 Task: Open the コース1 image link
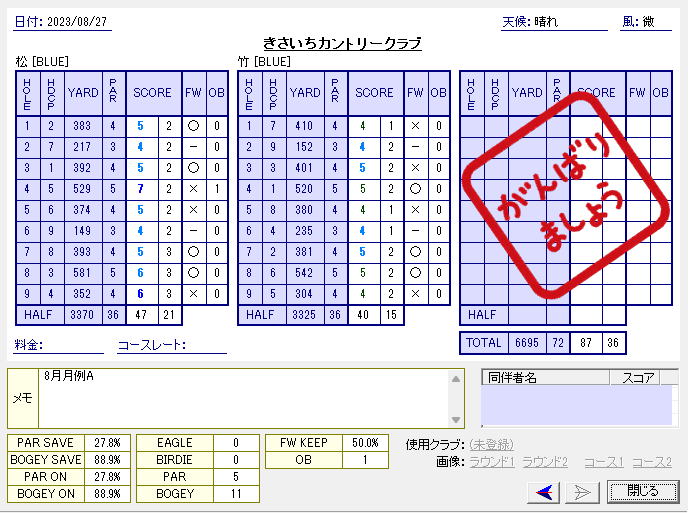[604, 462]
